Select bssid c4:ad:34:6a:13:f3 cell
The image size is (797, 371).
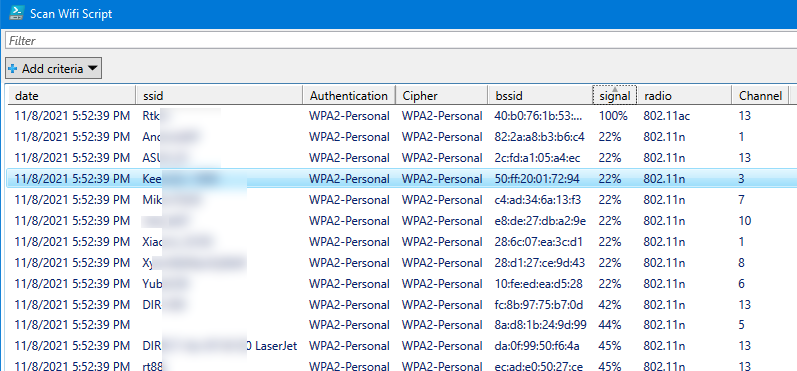coord(537,200)
